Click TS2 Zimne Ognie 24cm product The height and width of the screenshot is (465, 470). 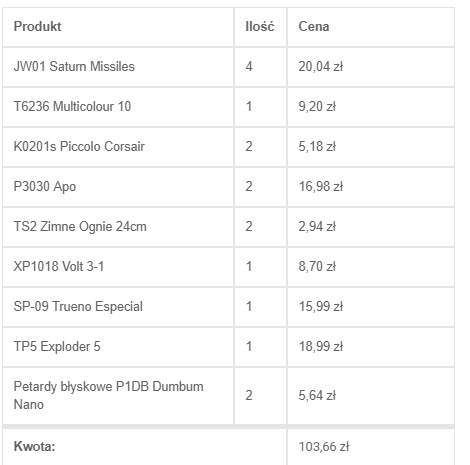point(80,227)
